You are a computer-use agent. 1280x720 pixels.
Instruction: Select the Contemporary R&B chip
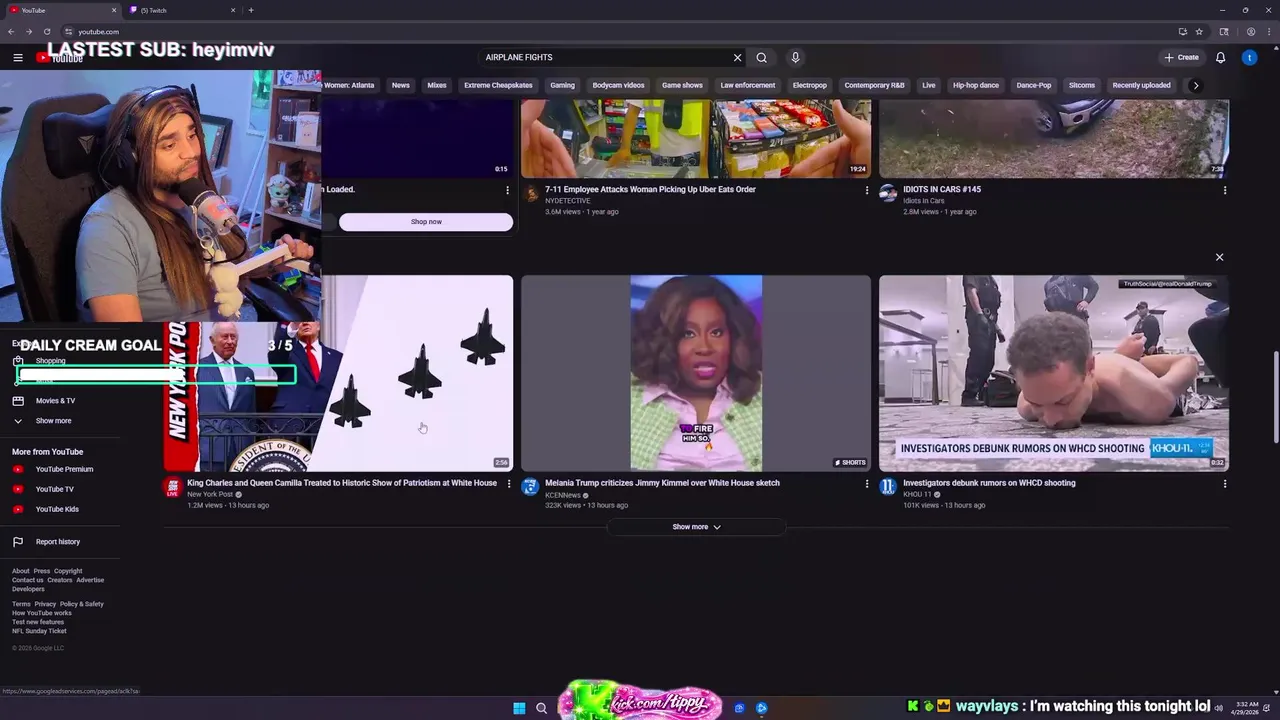point(874,85)
